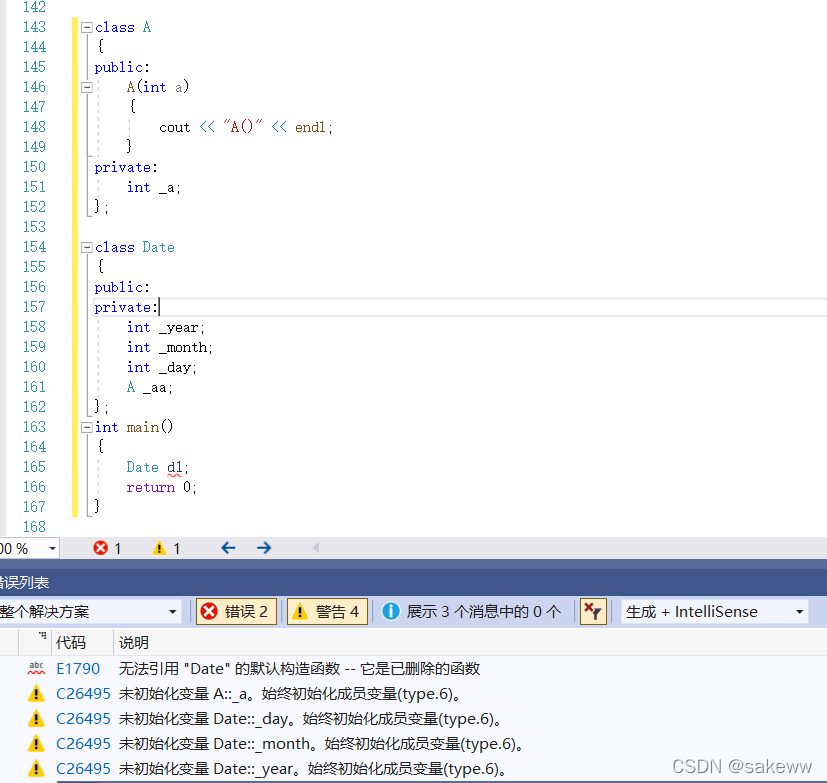Click the yellow warning count indicator

tap(166, 548)
